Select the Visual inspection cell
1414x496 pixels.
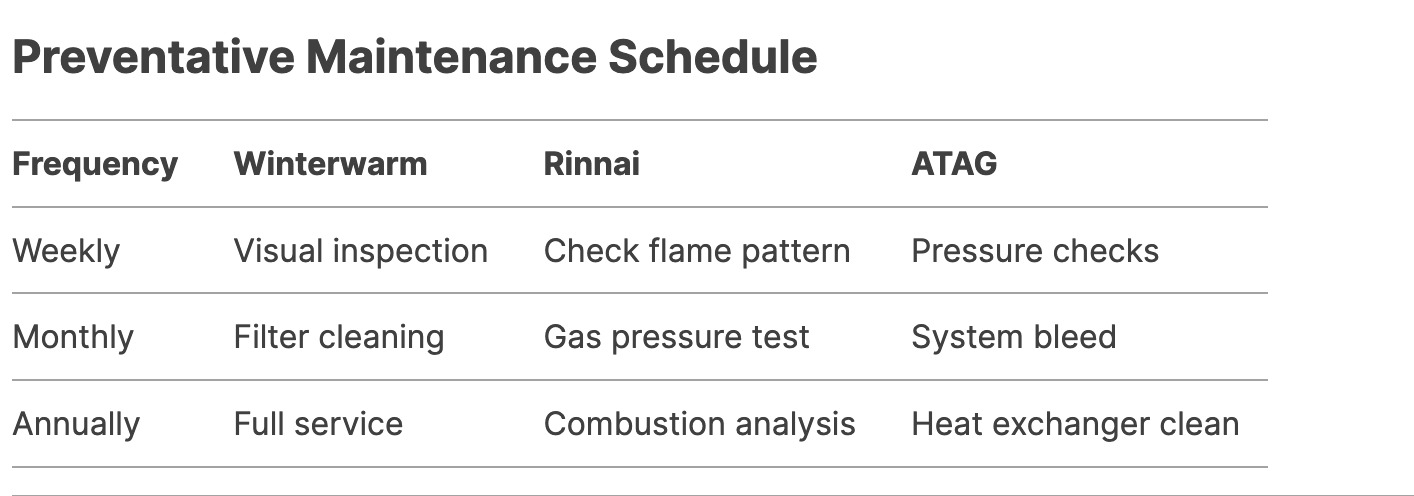point(361,251)
